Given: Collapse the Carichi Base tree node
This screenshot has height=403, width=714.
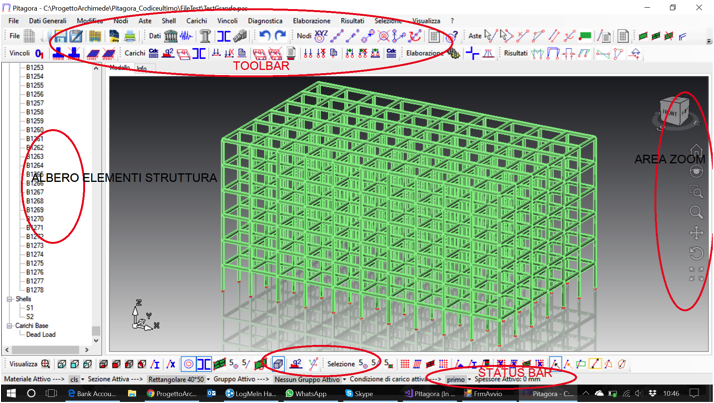Looking at the screenshot, I should click(x=10, y=326).
